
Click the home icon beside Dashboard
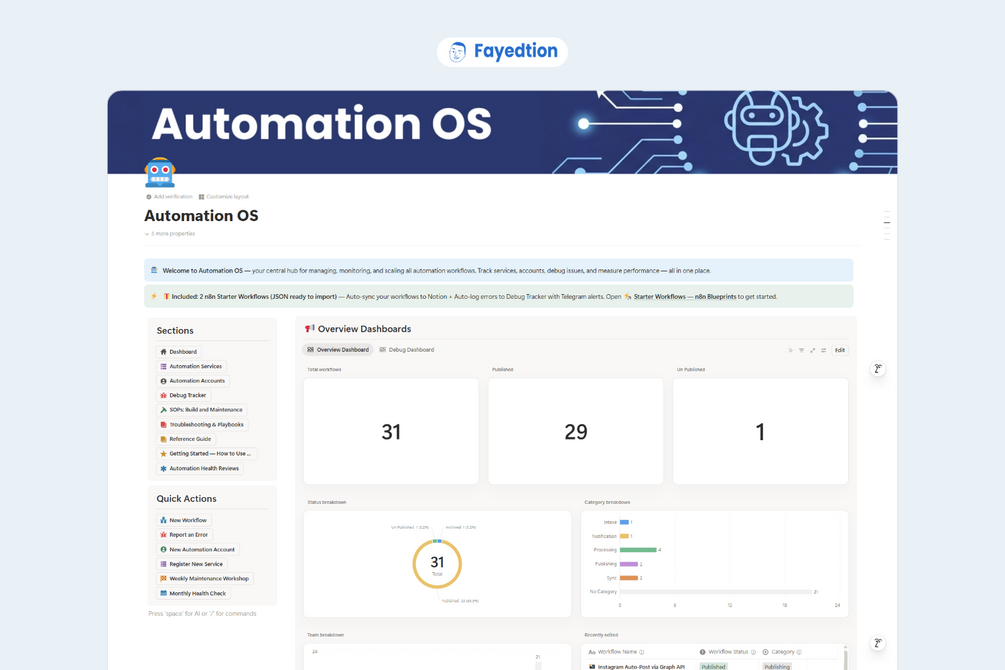(x=163, y=351)
